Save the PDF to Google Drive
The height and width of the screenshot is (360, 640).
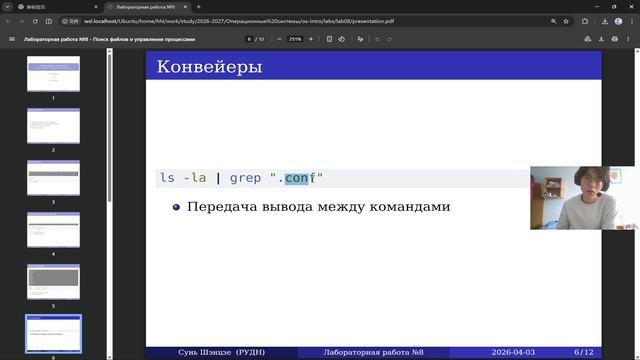click(587, 39)
